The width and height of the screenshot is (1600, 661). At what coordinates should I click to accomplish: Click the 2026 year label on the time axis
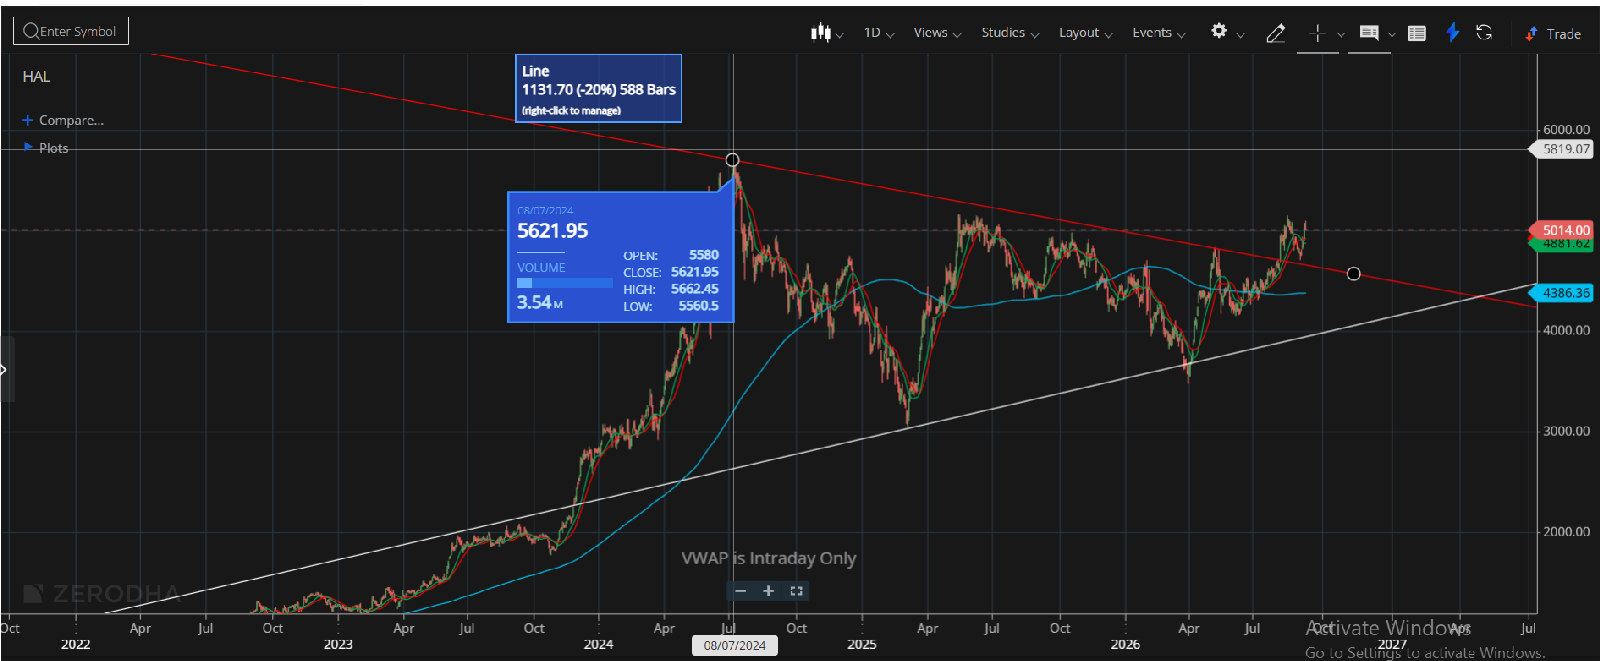[x=1125, y=645]
